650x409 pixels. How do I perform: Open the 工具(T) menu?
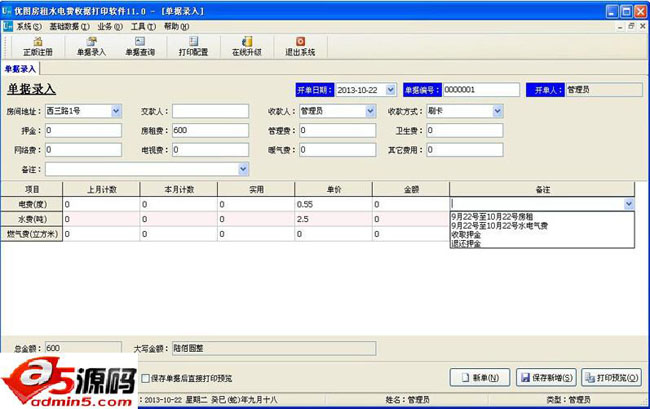point(143,27)
